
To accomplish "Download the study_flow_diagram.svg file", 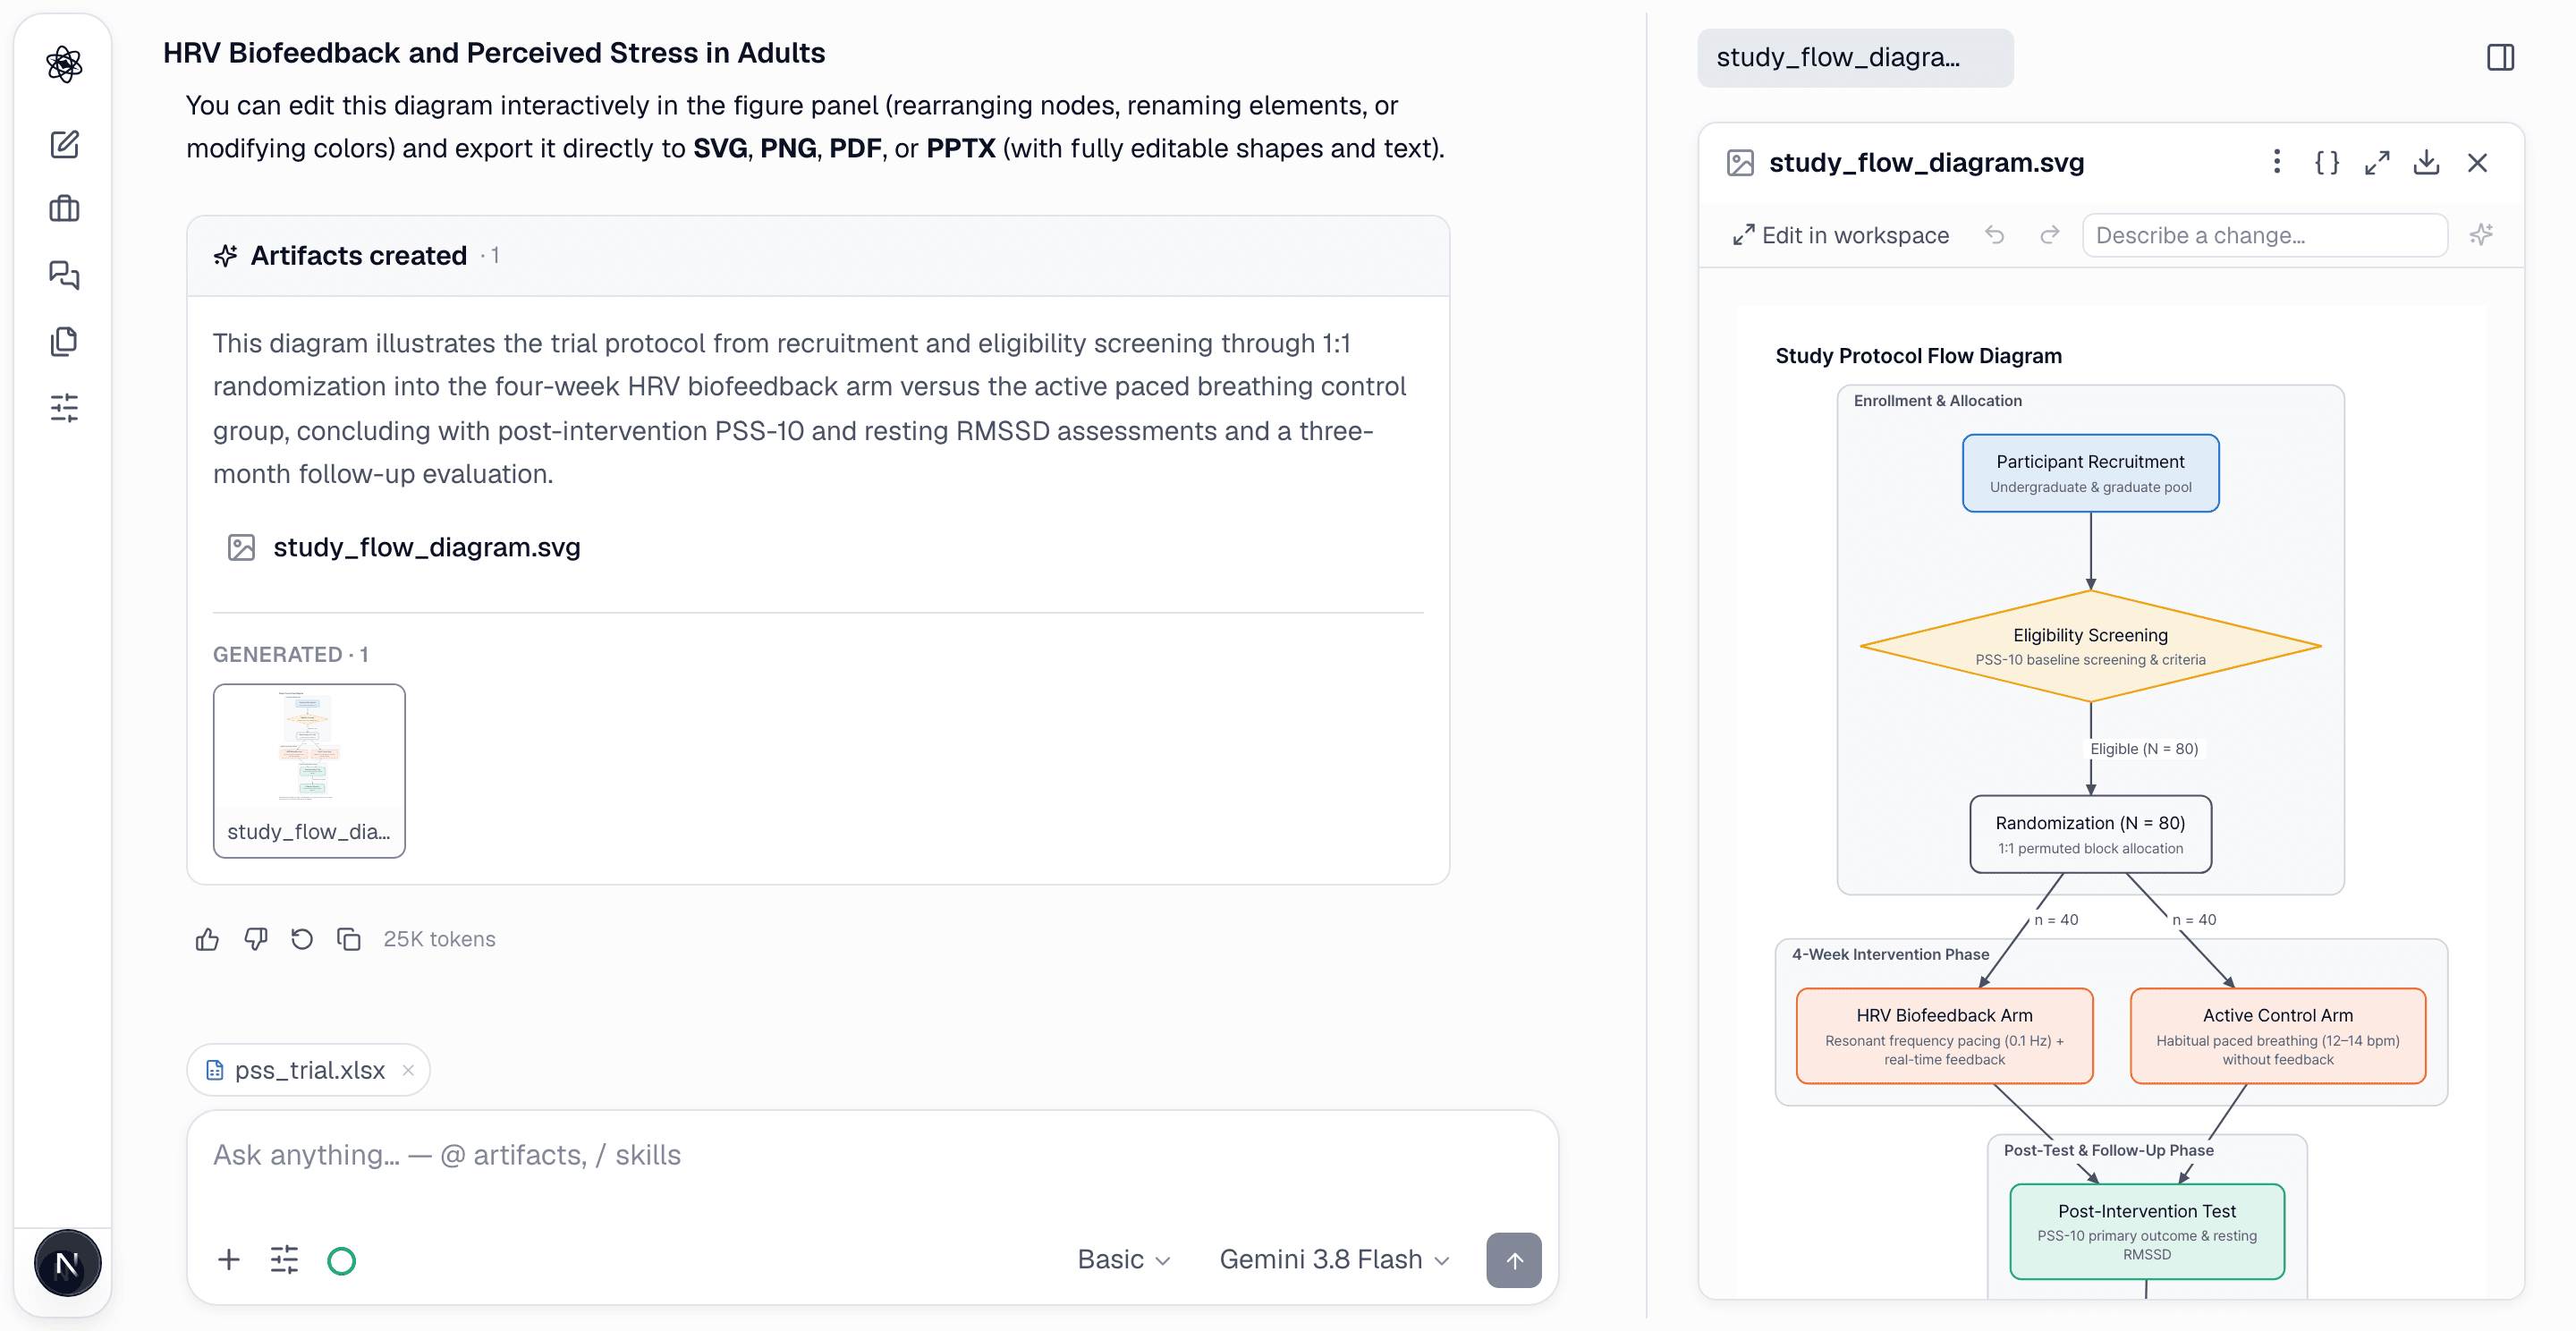I will click(2427, 162).
